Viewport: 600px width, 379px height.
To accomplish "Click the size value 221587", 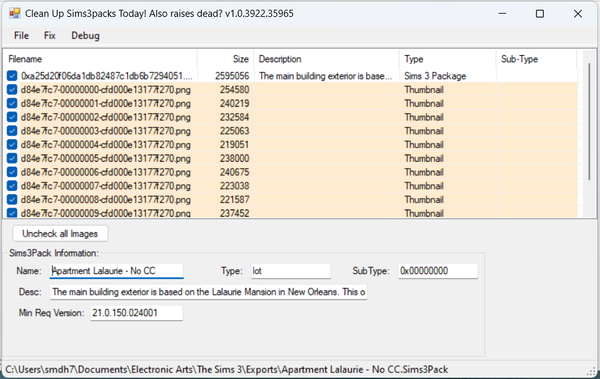I will pyautogui.click(x=234, y=199).
